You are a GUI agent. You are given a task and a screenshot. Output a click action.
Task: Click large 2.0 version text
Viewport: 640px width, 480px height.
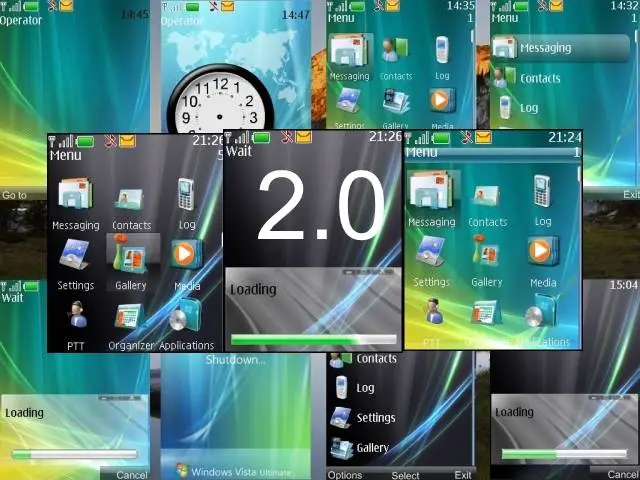(x=322, y=205)
